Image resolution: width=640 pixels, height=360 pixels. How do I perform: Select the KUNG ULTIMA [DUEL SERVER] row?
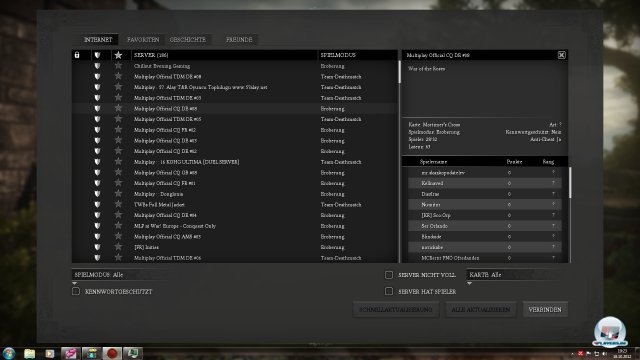tap(235, 162)
